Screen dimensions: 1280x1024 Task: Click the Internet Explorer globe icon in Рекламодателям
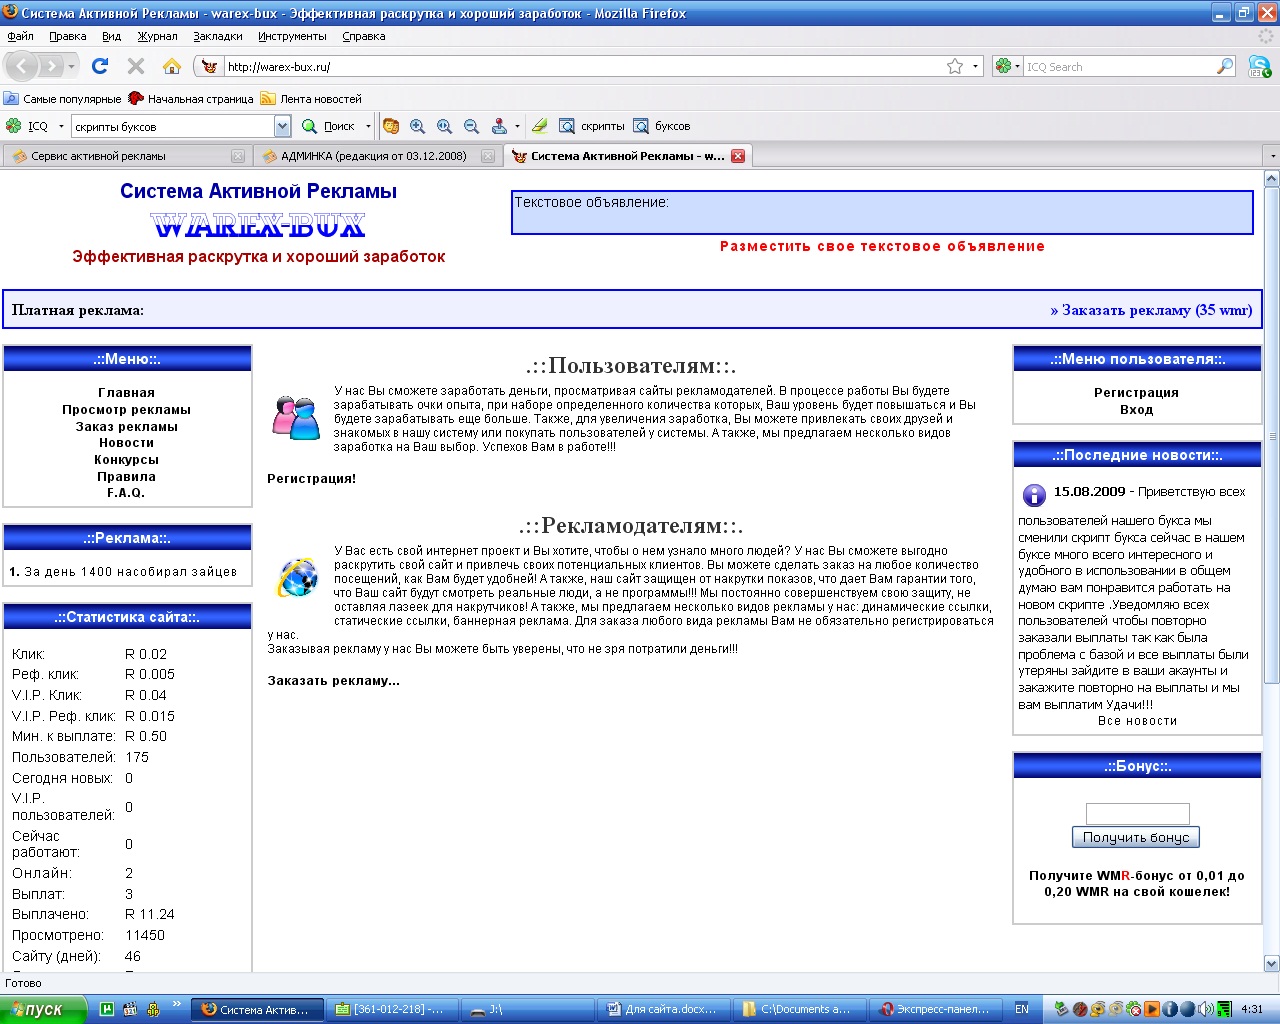coord(297,578)
